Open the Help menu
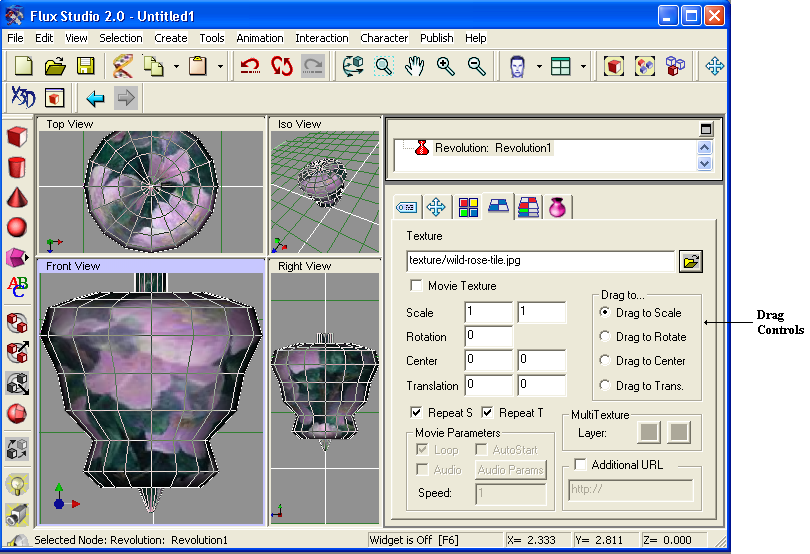The width and height of the screenshot is (810, 554). pos(475,38)
